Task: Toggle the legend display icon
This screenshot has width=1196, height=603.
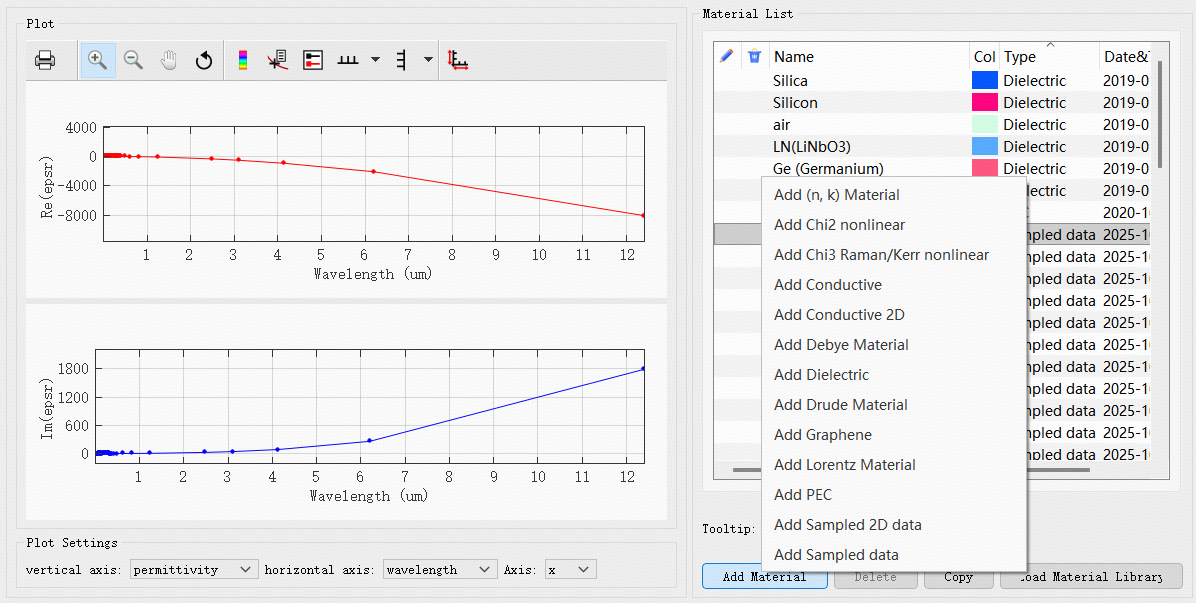Action: point(312,60)
